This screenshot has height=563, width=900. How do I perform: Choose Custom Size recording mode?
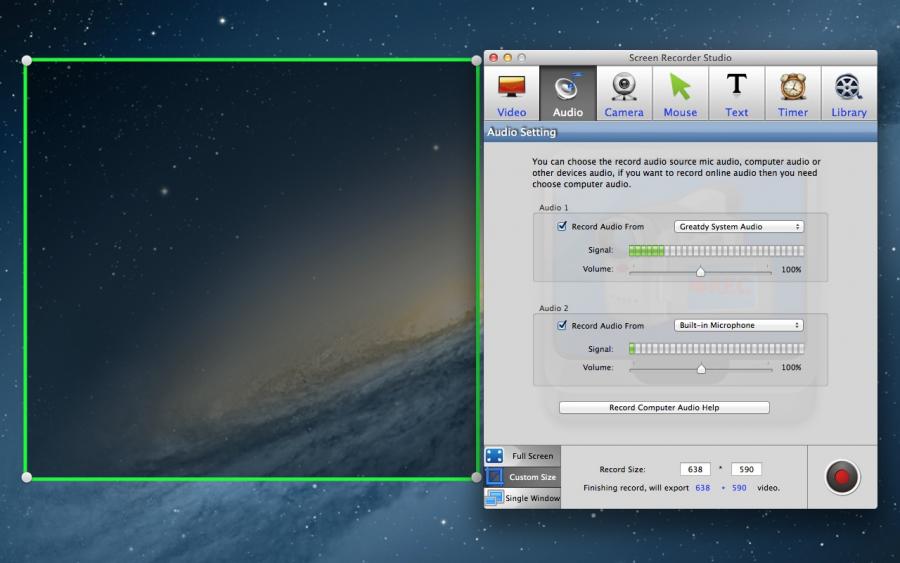pyautogui.click(x=522, y=477)
